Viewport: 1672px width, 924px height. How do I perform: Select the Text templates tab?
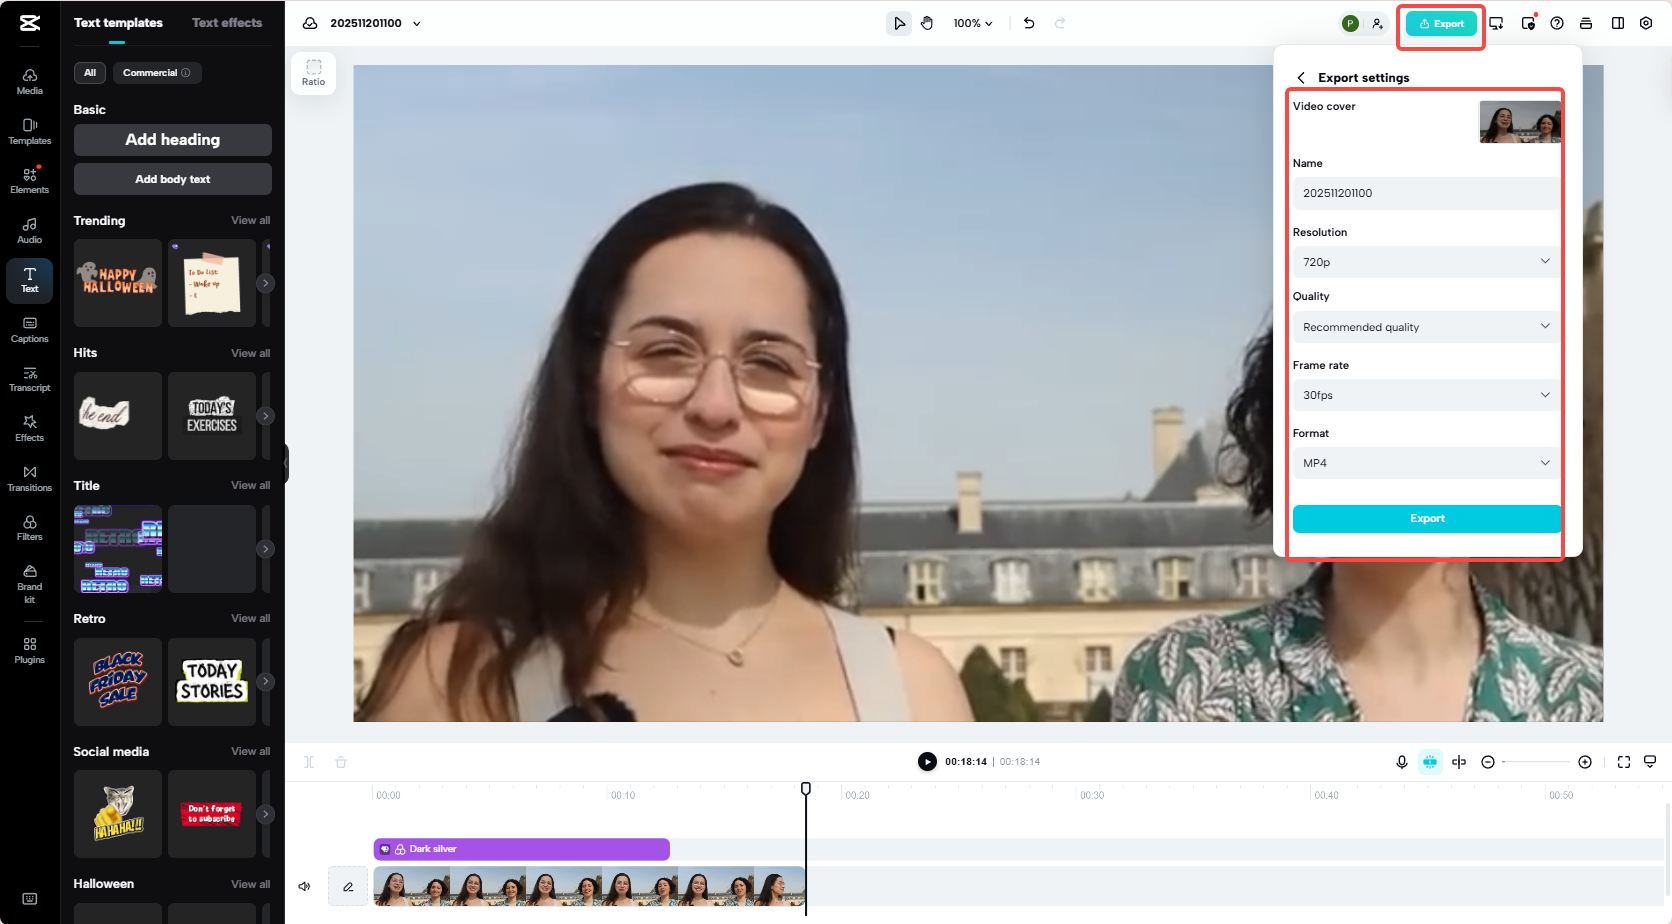[x=119, y=22]
